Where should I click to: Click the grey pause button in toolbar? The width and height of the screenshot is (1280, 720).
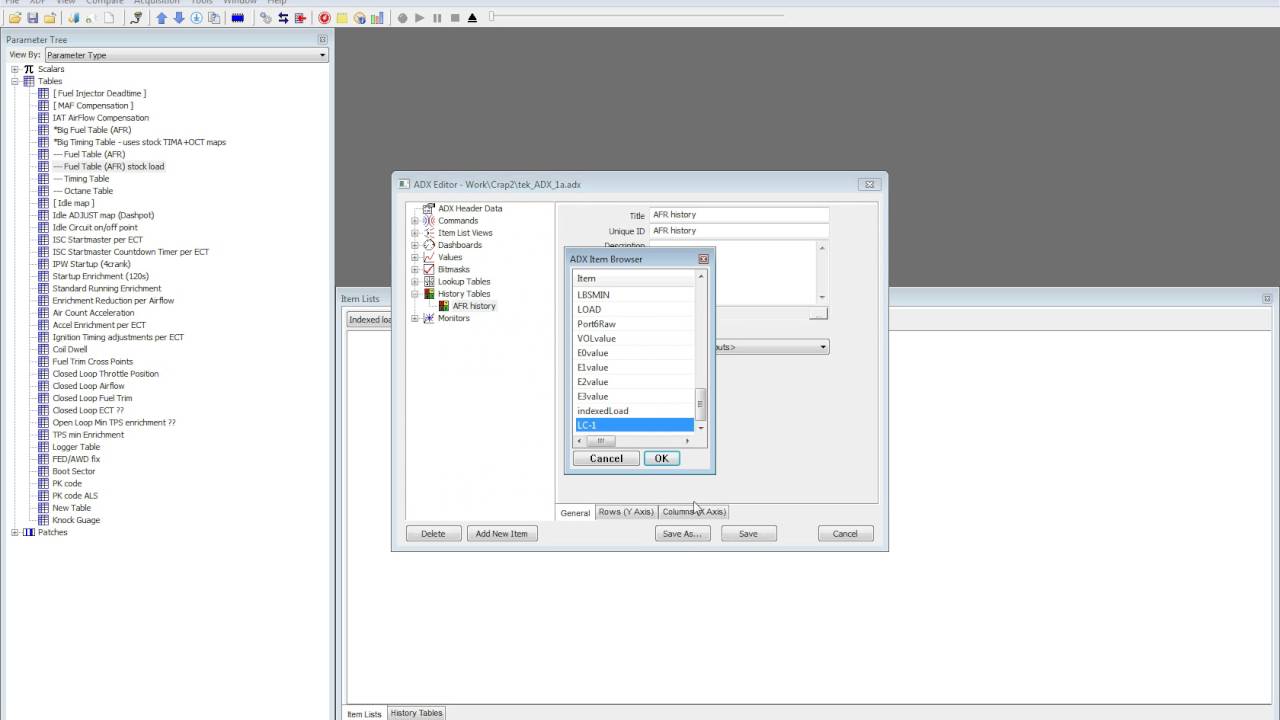[x=437, y=18]
